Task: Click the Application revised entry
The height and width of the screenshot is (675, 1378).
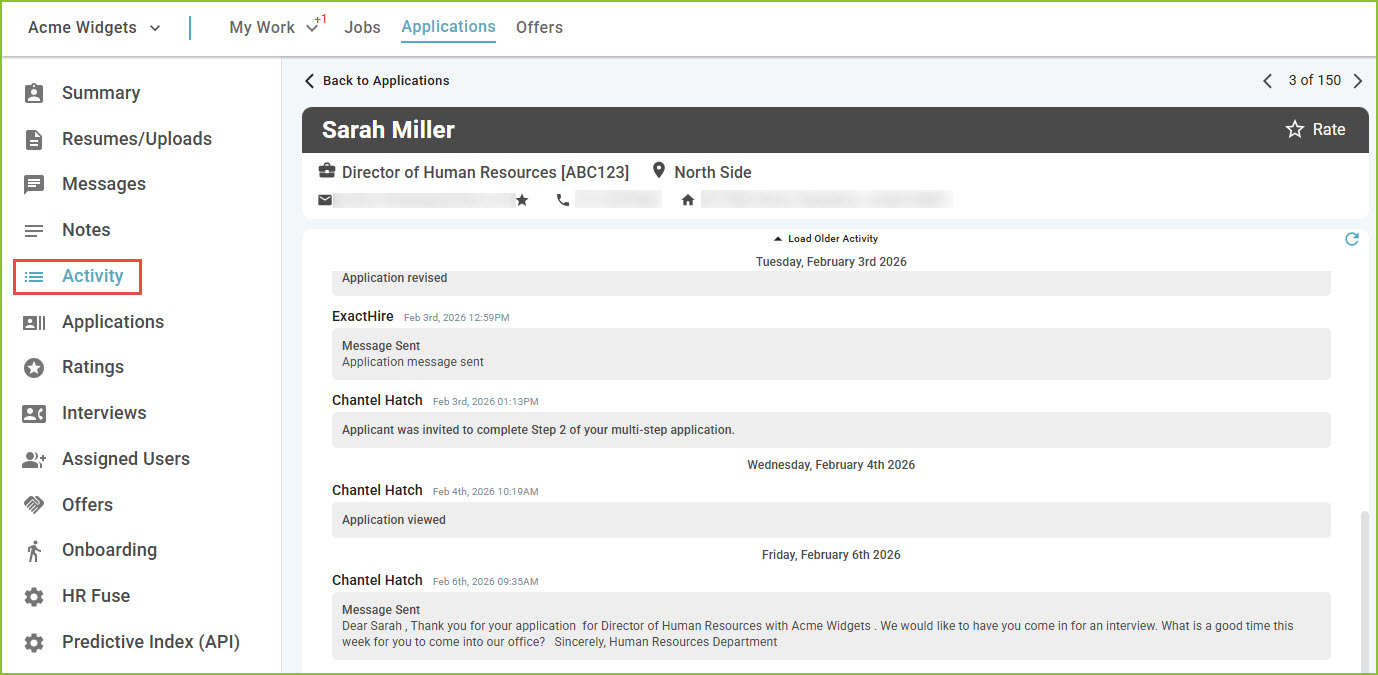Action: 831,282
